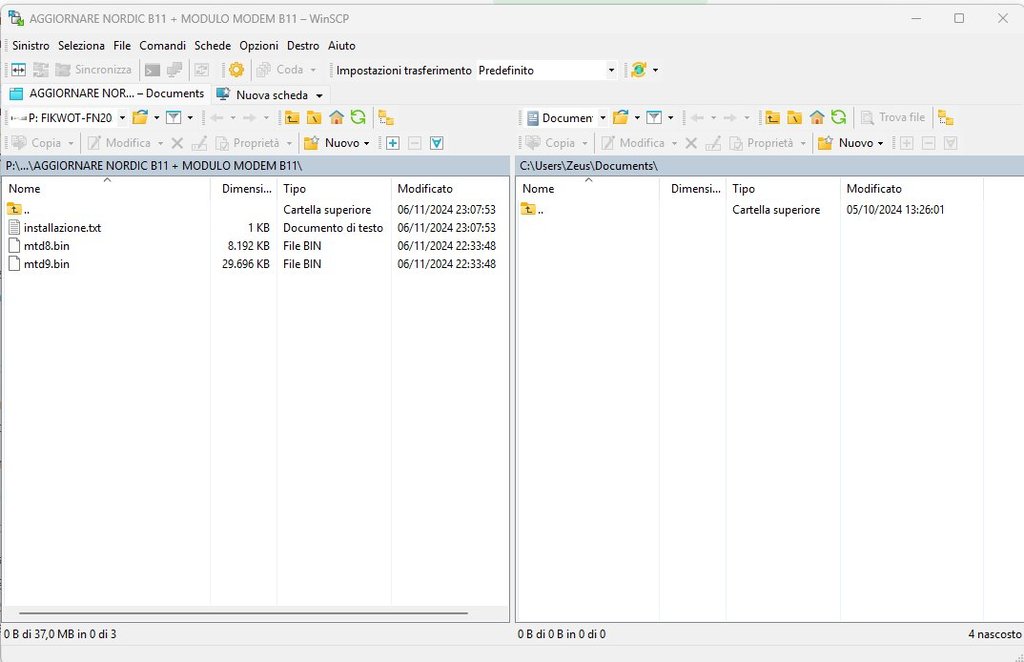Viewport: 1024px width, 662px height.
Task: Toggle the left panel directory tree icon
Action: pos(385,118)
